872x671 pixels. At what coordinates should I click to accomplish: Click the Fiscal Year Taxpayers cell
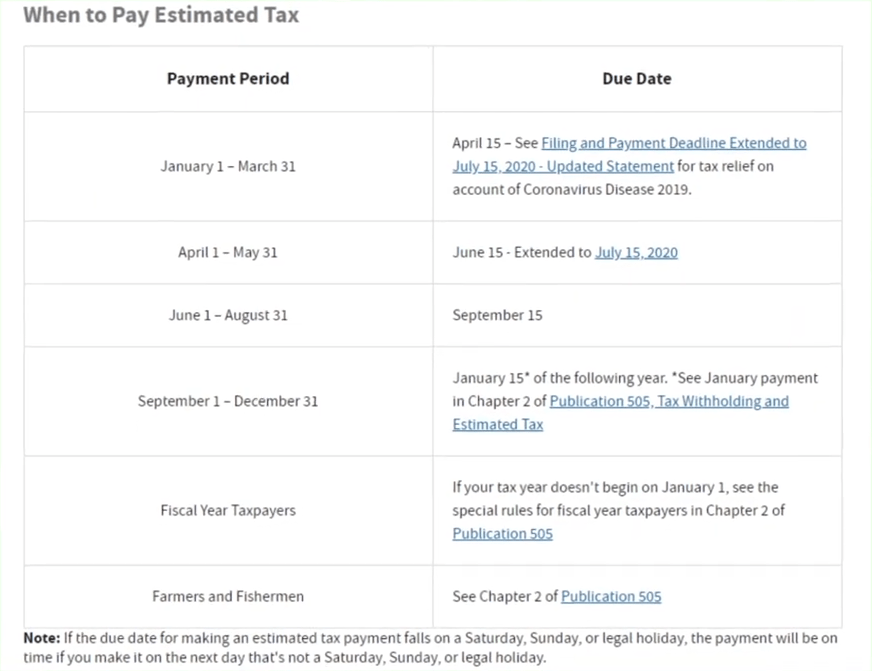coord(228,510)
